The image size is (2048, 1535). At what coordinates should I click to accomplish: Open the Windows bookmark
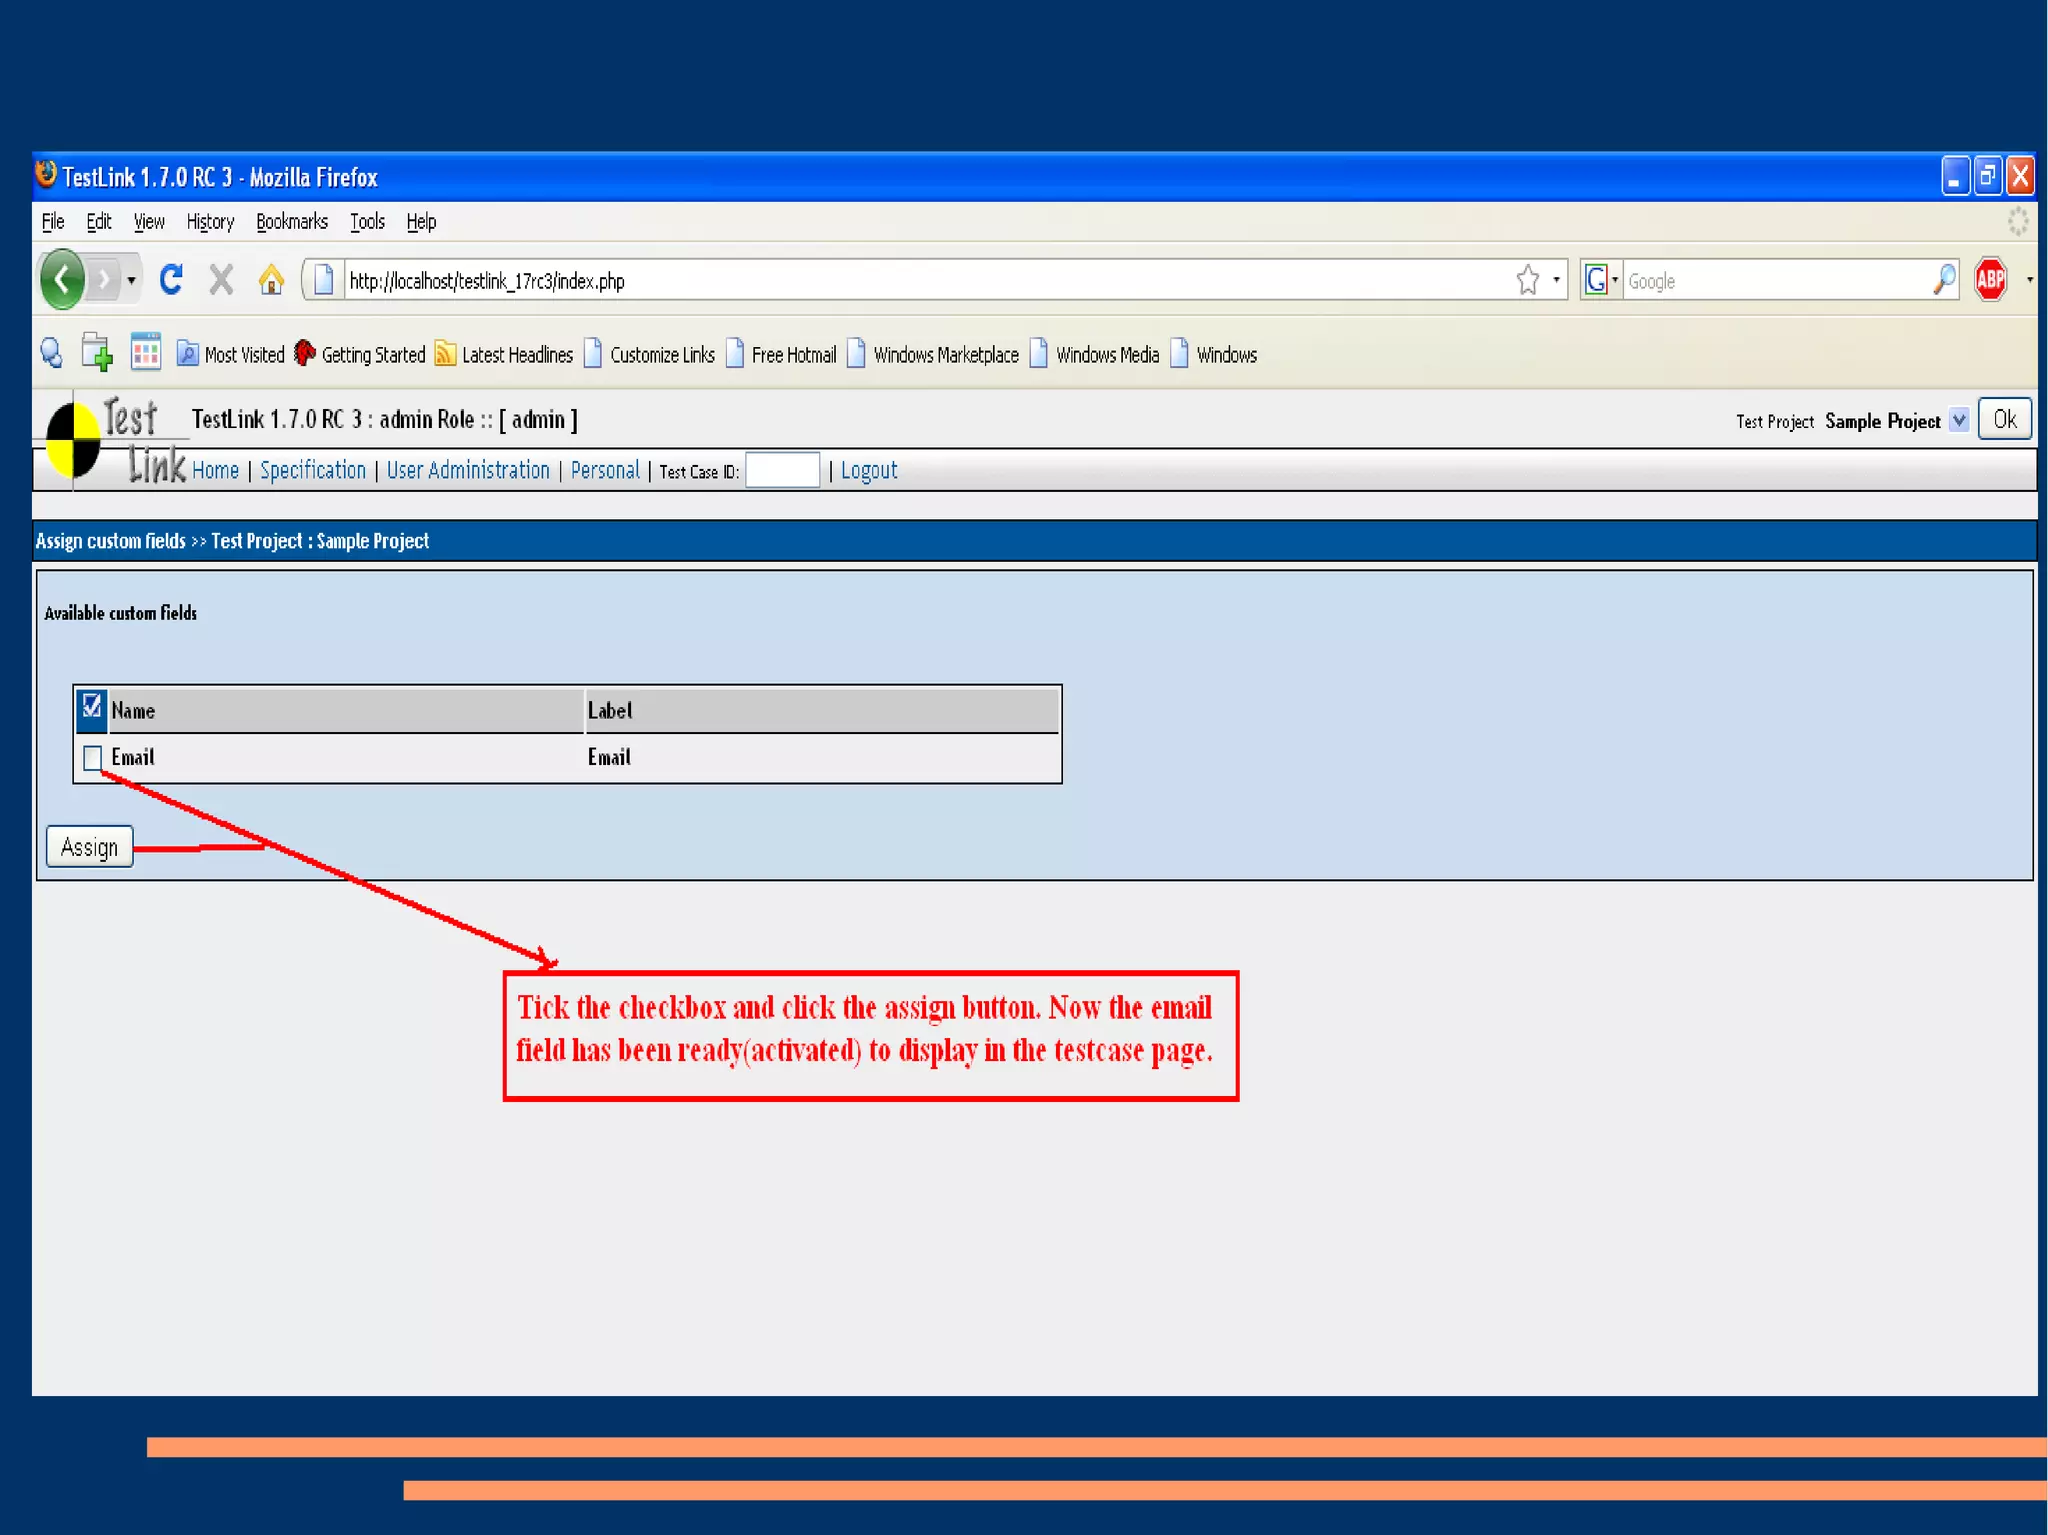pos(1214,354)
